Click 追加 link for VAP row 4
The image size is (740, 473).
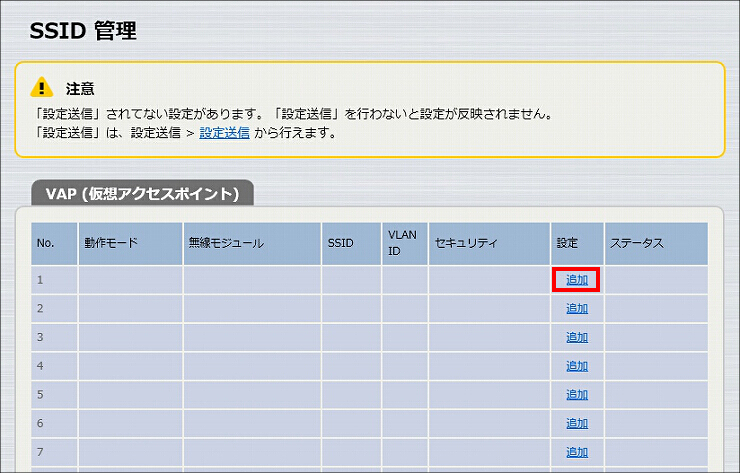[x=577, y=366]
